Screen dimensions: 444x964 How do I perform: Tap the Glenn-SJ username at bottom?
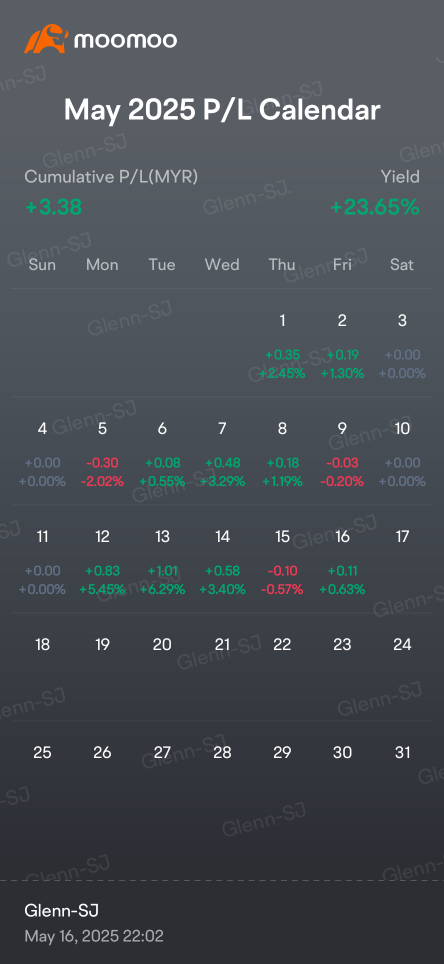click(61, 911)
